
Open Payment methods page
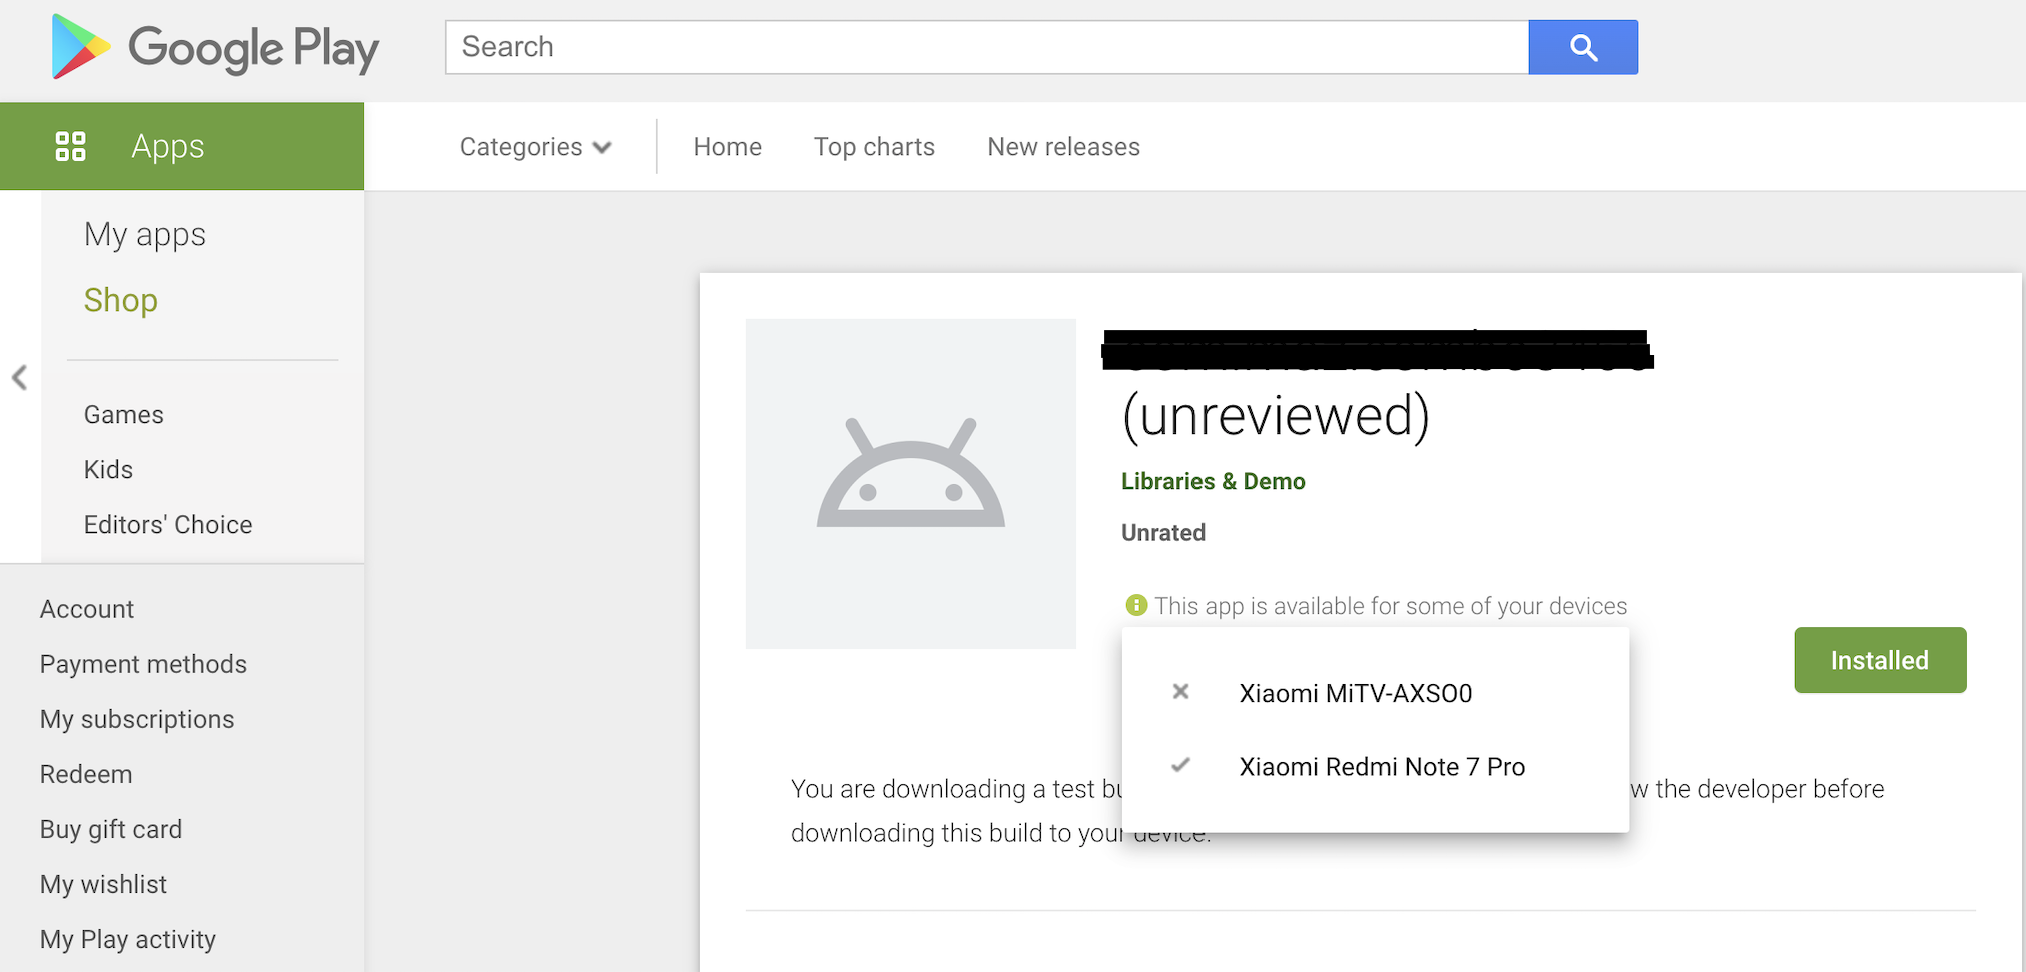tap(143, 664)
